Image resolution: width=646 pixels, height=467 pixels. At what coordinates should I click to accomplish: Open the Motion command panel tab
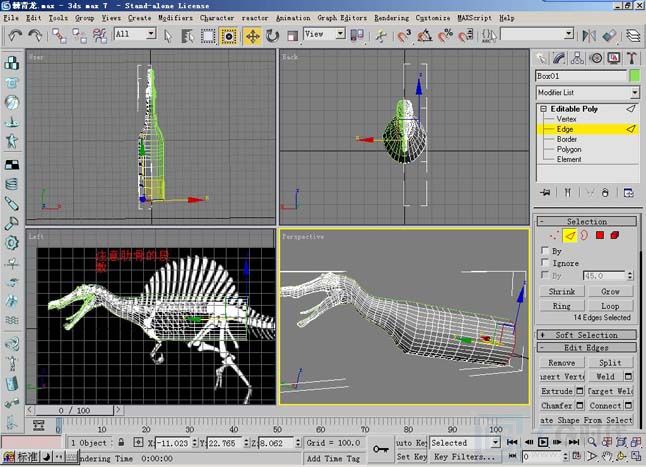coord(596,58)
